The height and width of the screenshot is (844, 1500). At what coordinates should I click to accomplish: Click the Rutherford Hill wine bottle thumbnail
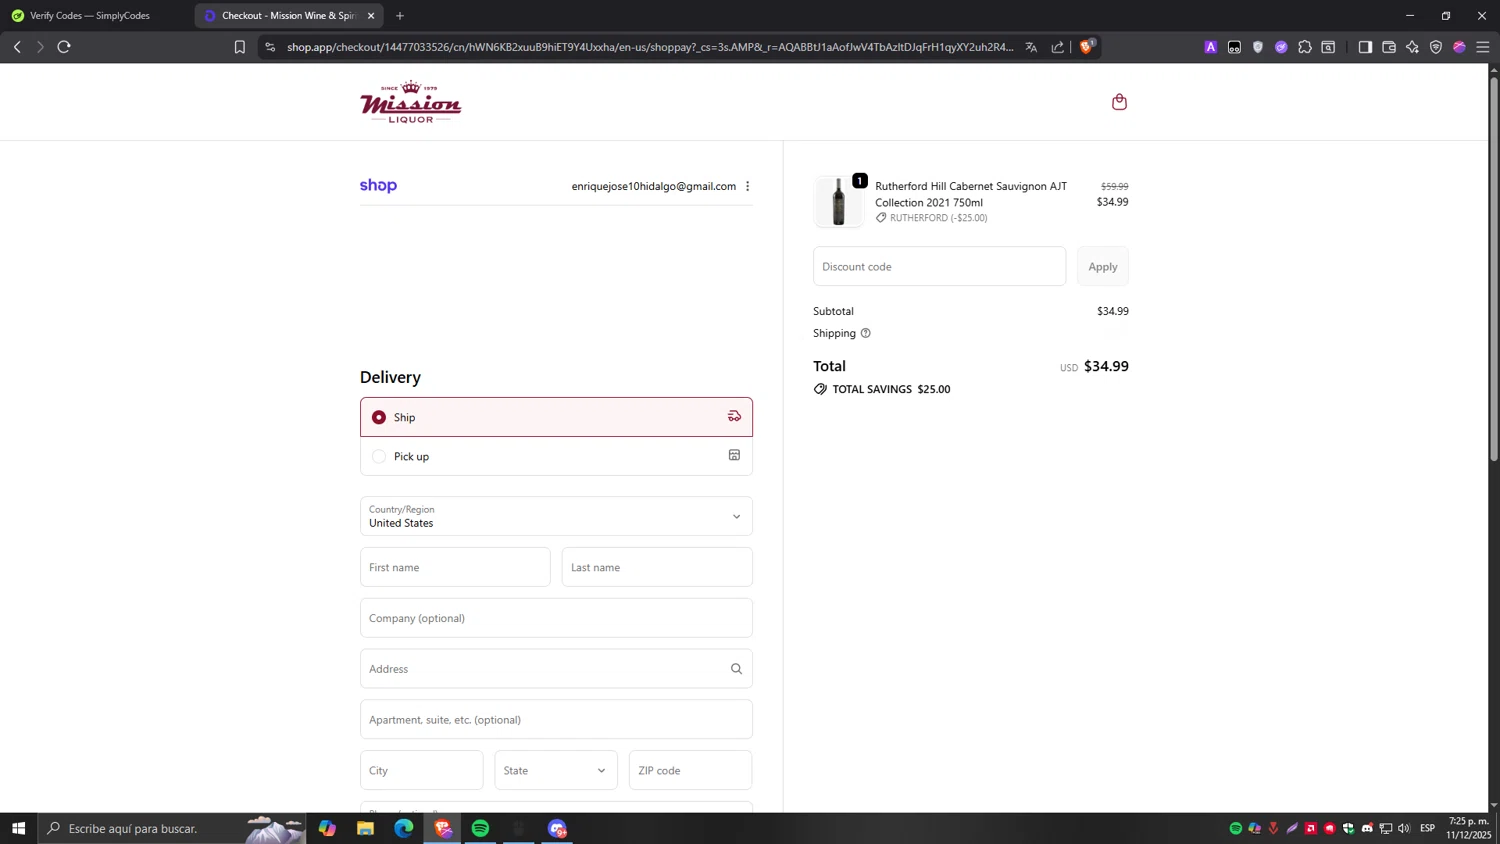pyautogui.click(x=838, y=201)
